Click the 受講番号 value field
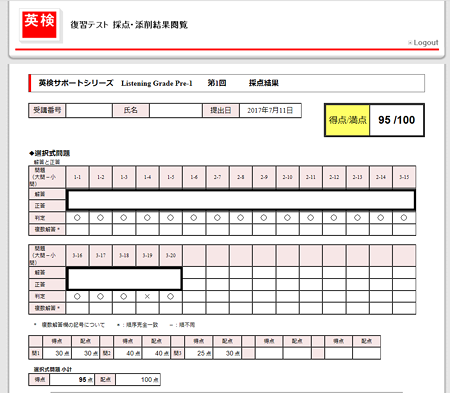The width and height of the screenshot is (450, 393). coord(89,110)
